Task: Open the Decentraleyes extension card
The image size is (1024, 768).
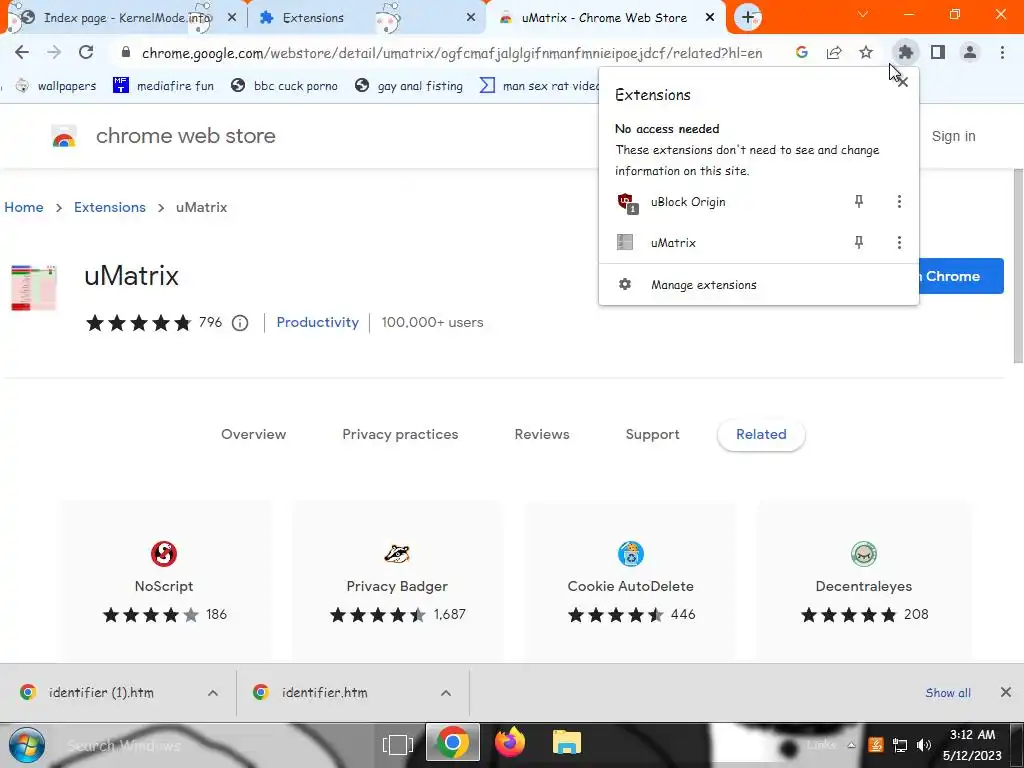Action: coord(863,581)
